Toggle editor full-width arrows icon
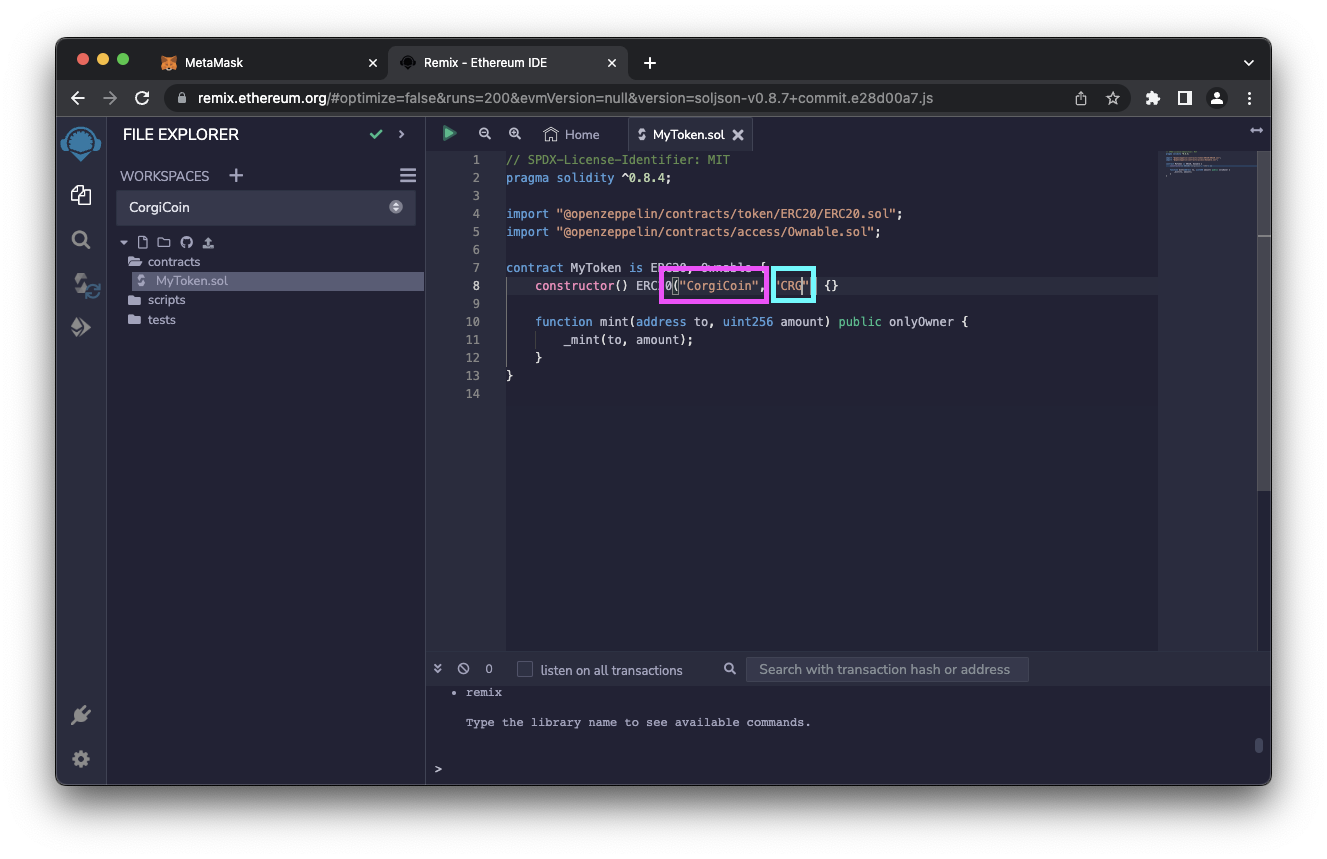 tap(1256, 130)
